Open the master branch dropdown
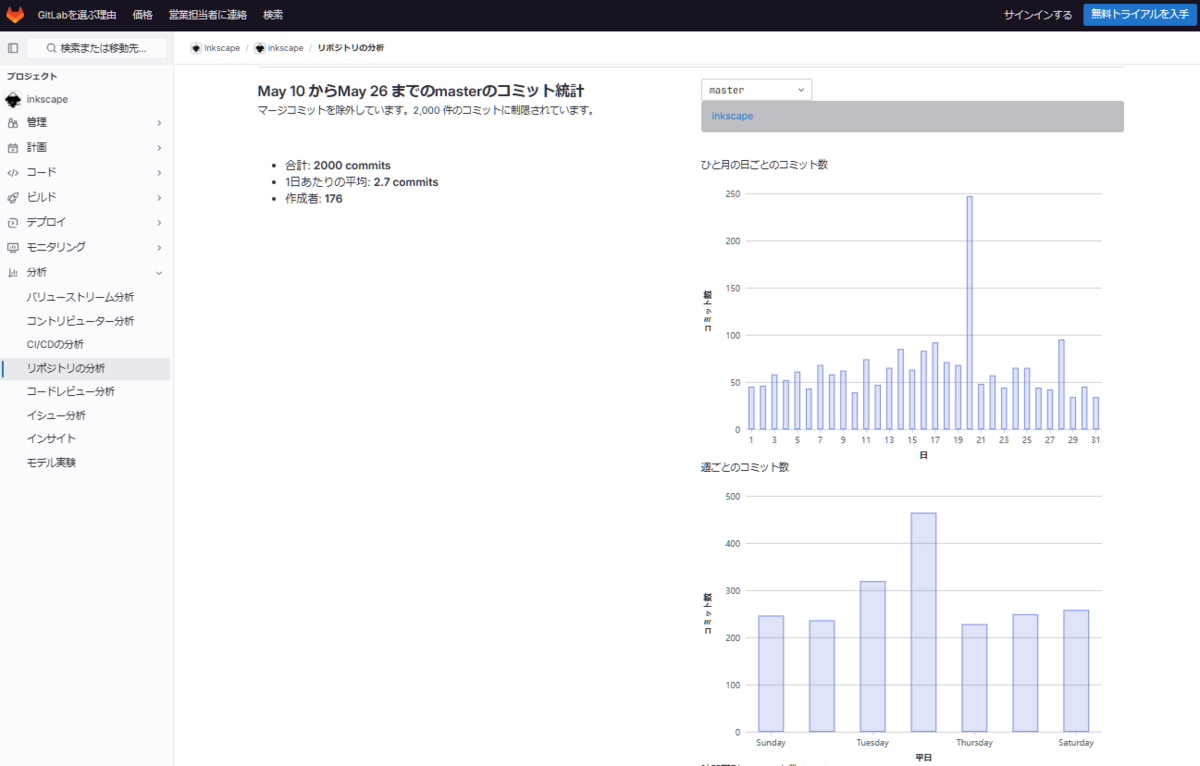 (757, 90)
